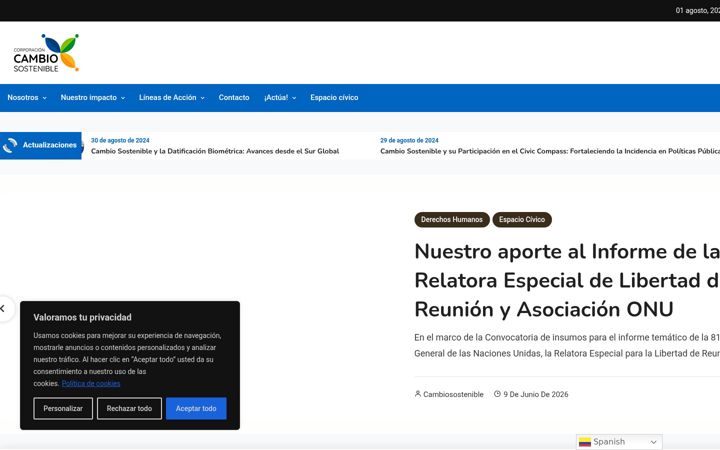Click the 9 De Junio De 2026 date
Viewport: 720px width, 450px height.
tap(535, 394)
